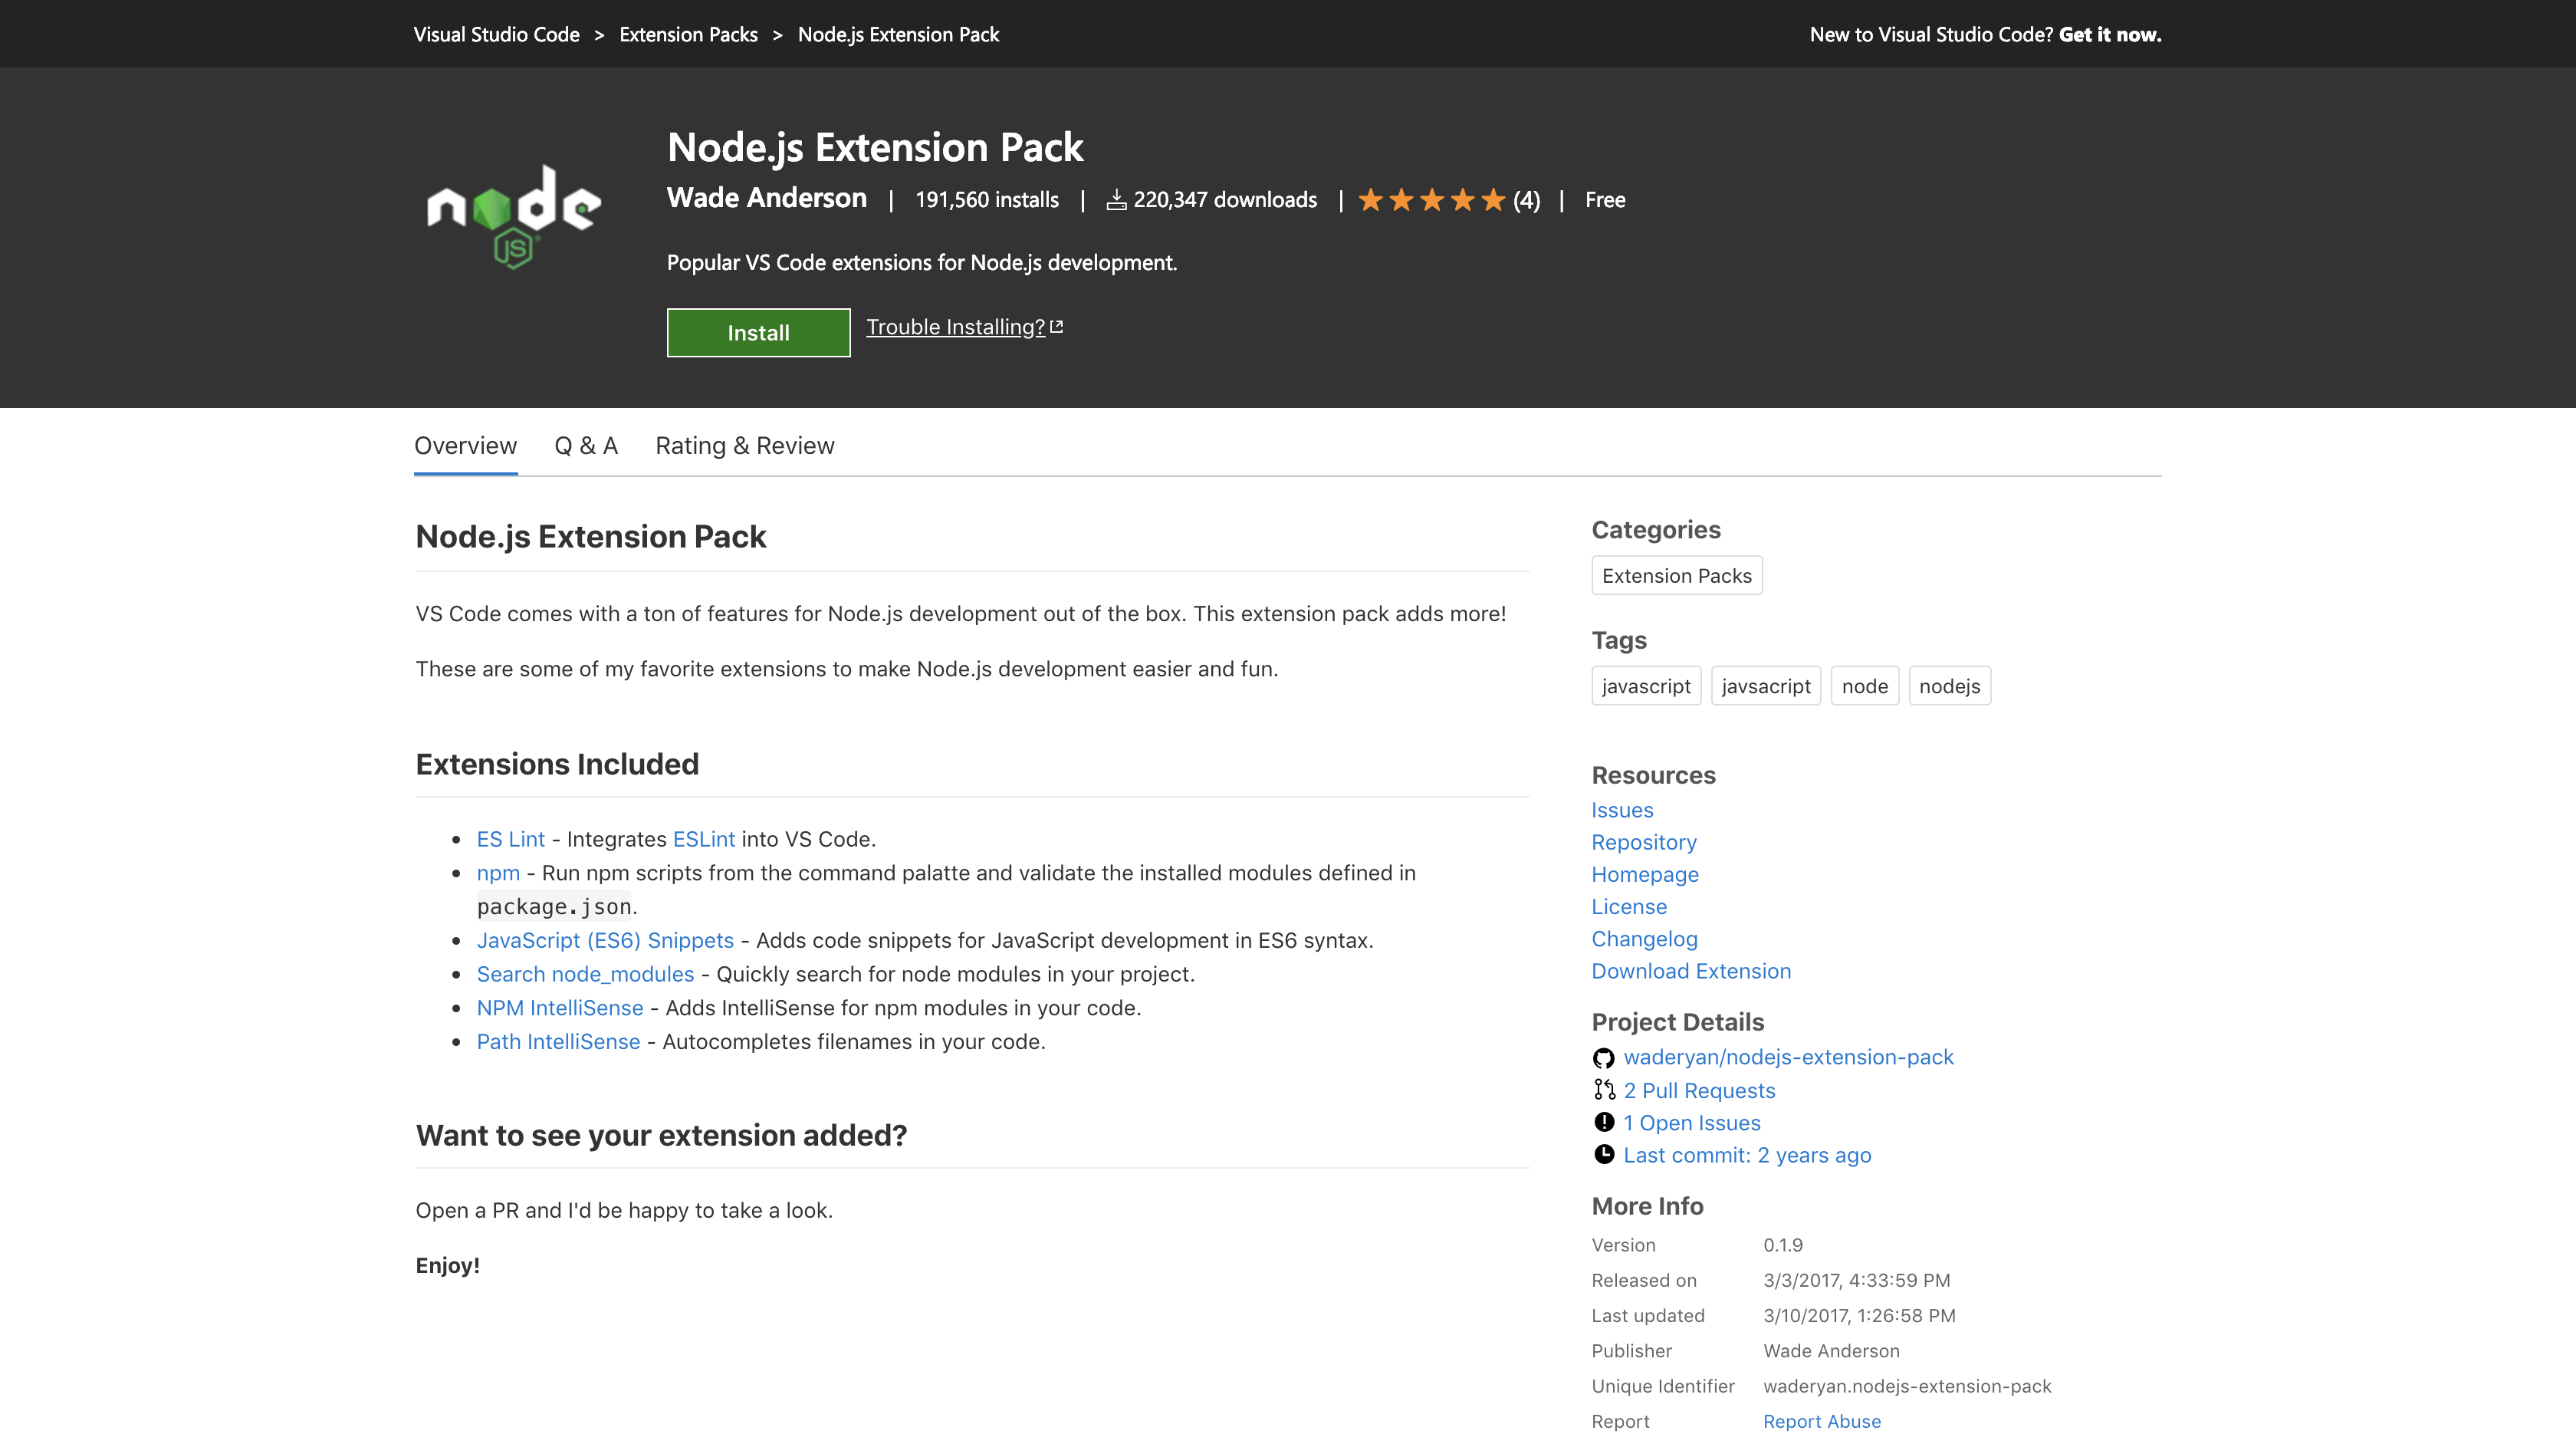Click Released on date 3/3/2017
This screenshot has width=2576, height=1434.
pyautogui.click(x=1856, y=1280)
